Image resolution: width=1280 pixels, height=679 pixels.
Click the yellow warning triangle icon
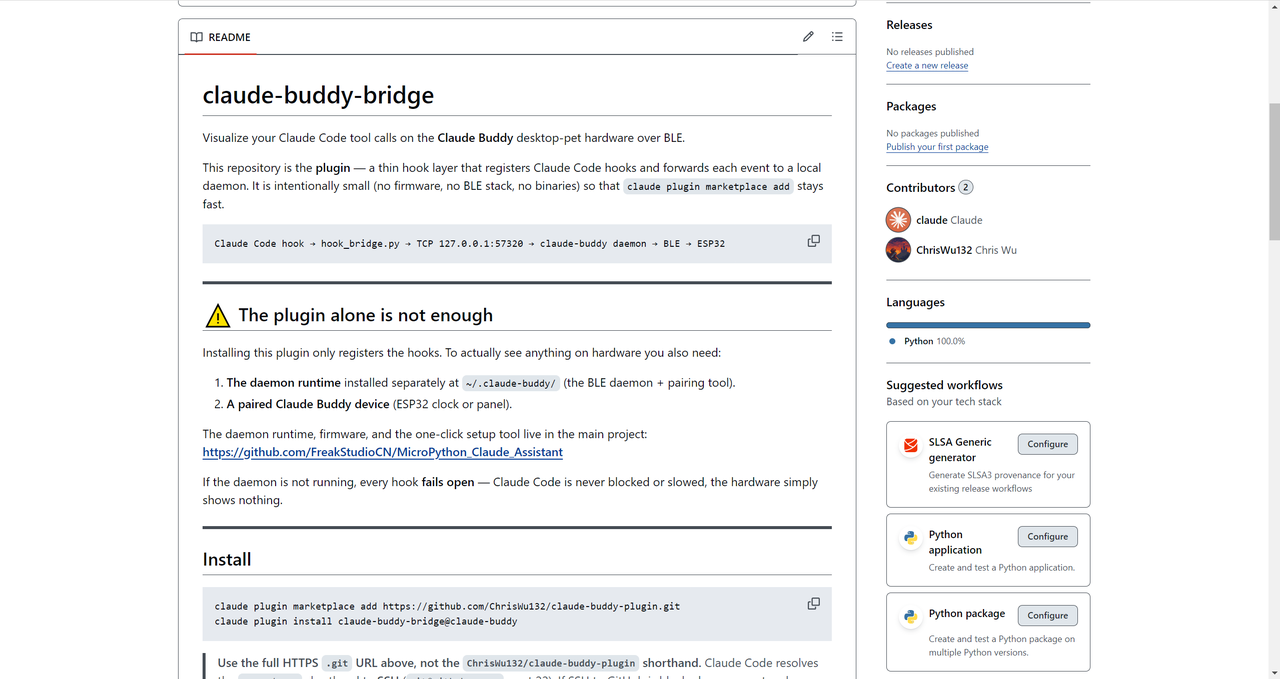point(217,317)
